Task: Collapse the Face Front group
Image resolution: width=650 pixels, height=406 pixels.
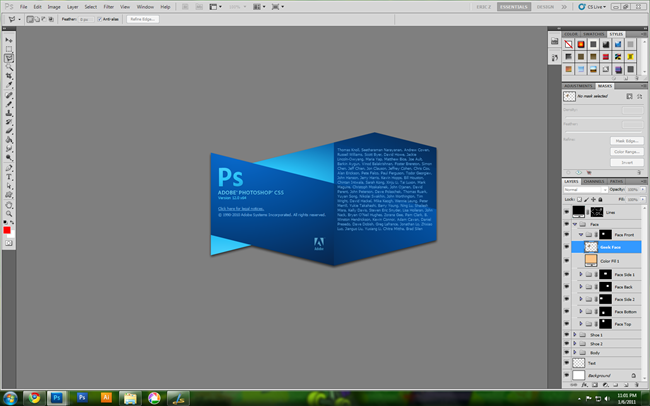Action: pos(581,234)
